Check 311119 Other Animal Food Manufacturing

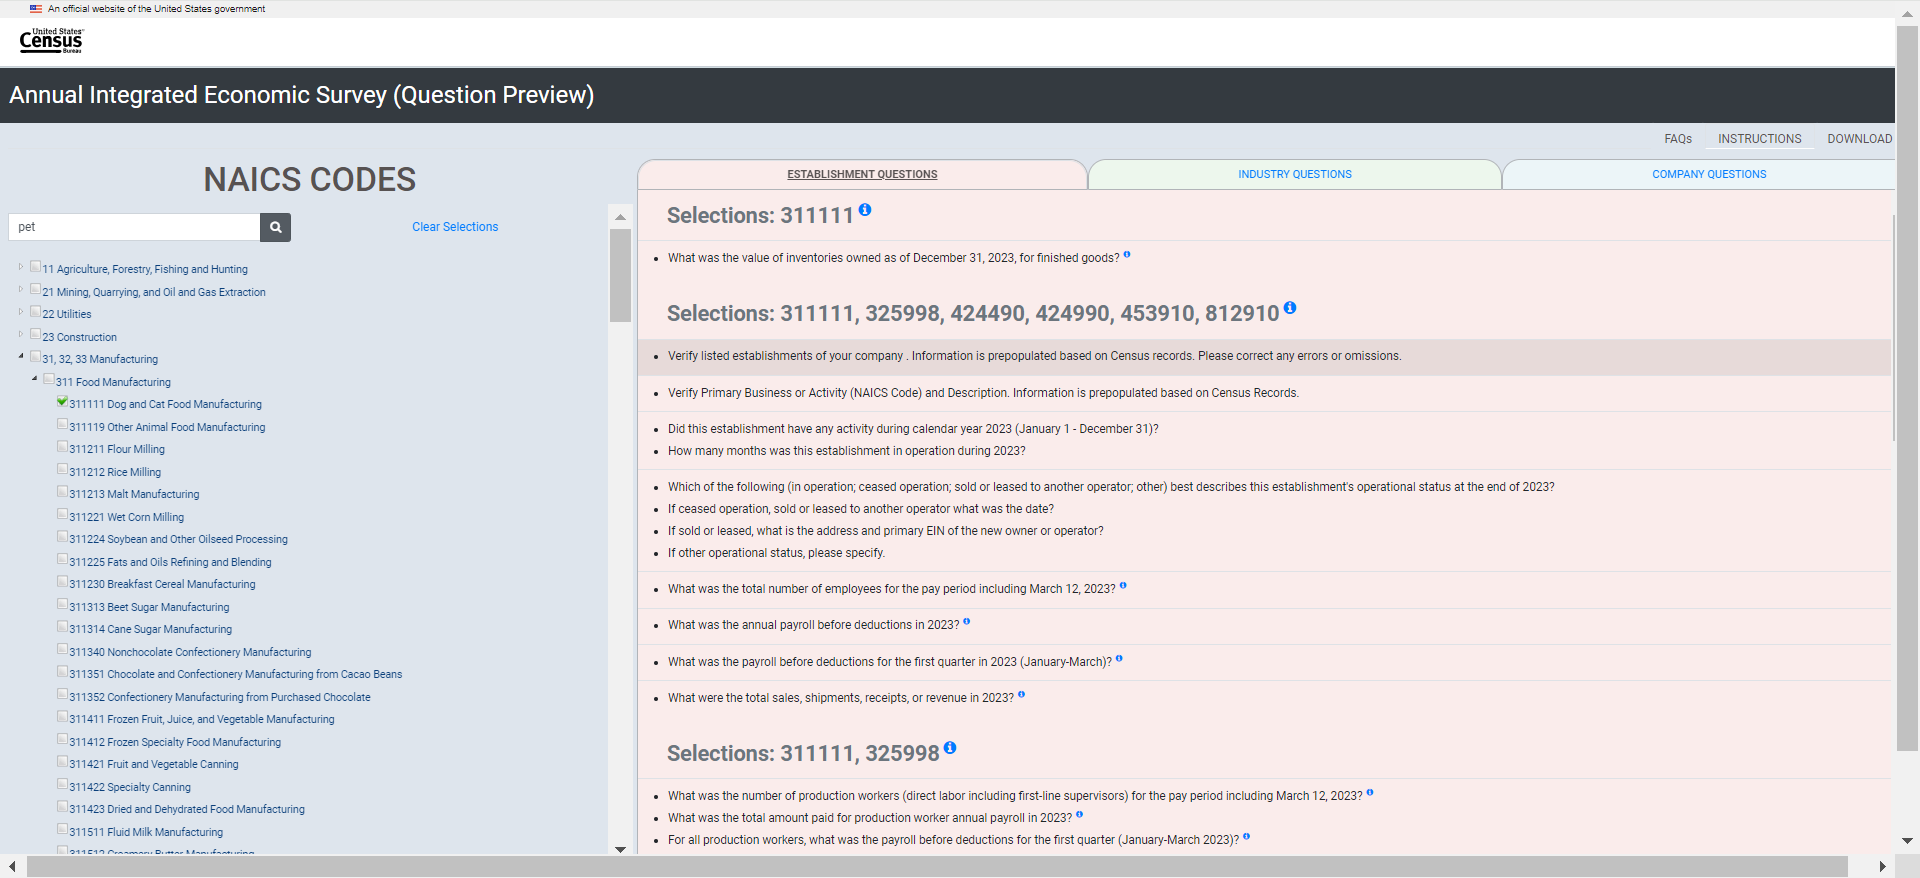point(63,425)
